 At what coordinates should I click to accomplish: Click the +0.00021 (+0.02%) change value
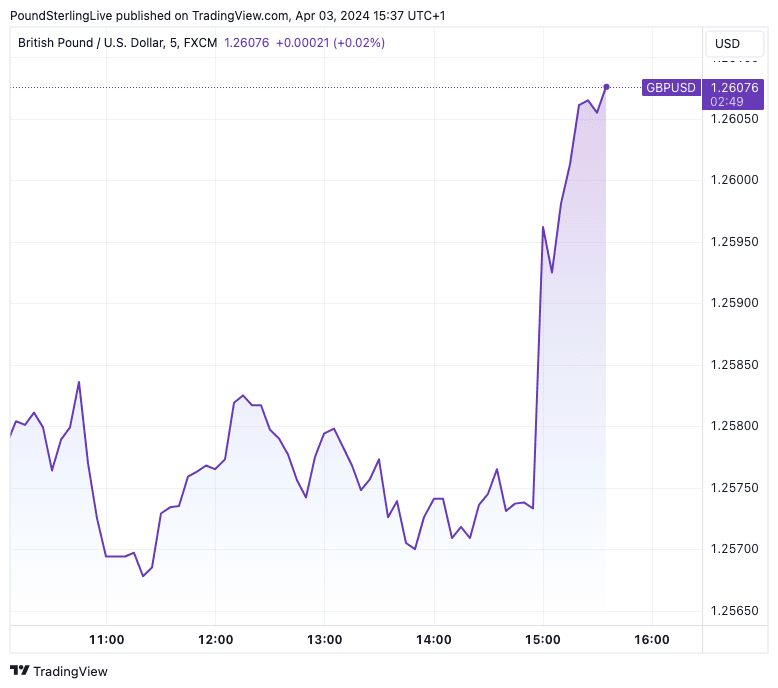tap(329, 43)
